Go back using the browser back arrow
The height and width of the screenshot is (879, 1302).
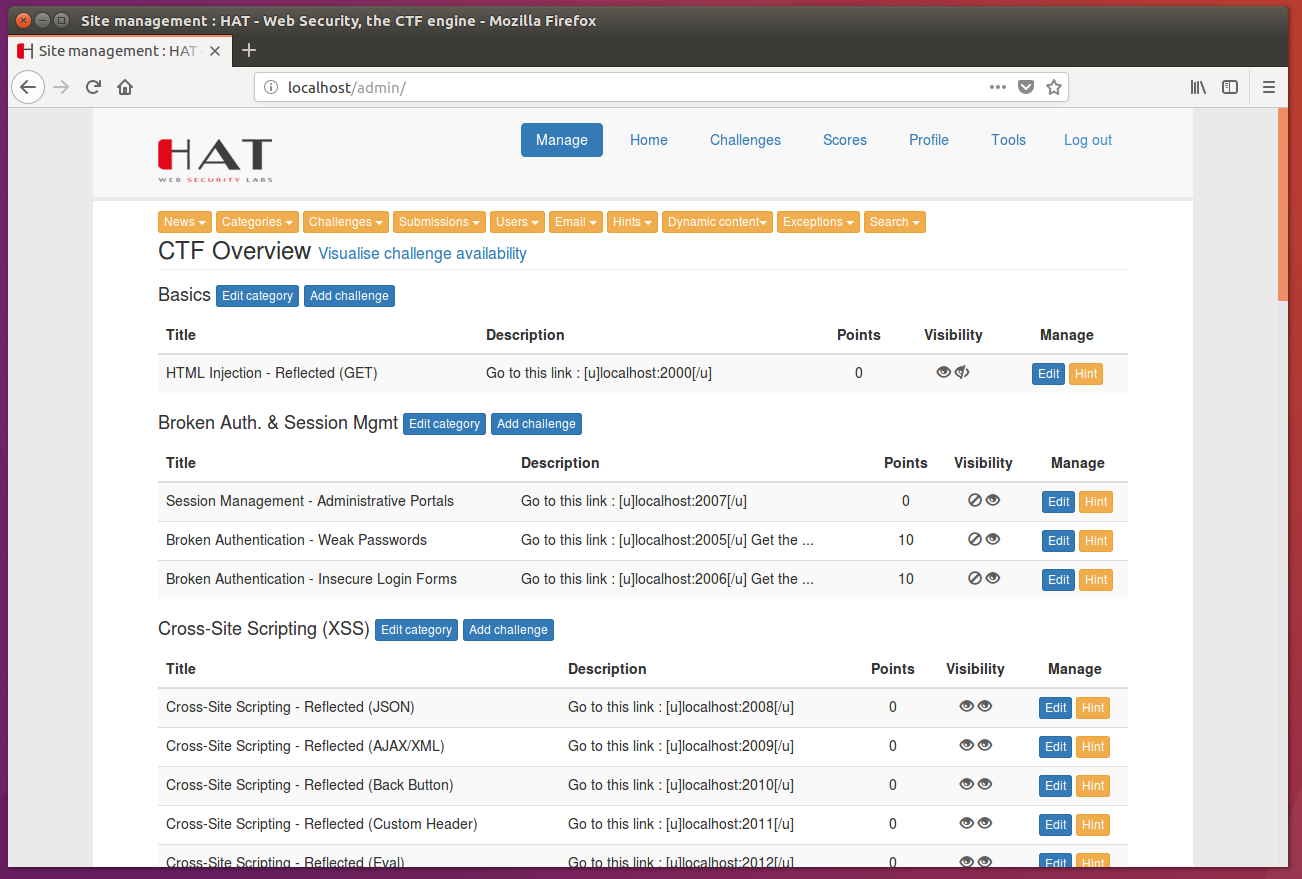[x=28, y=87]
